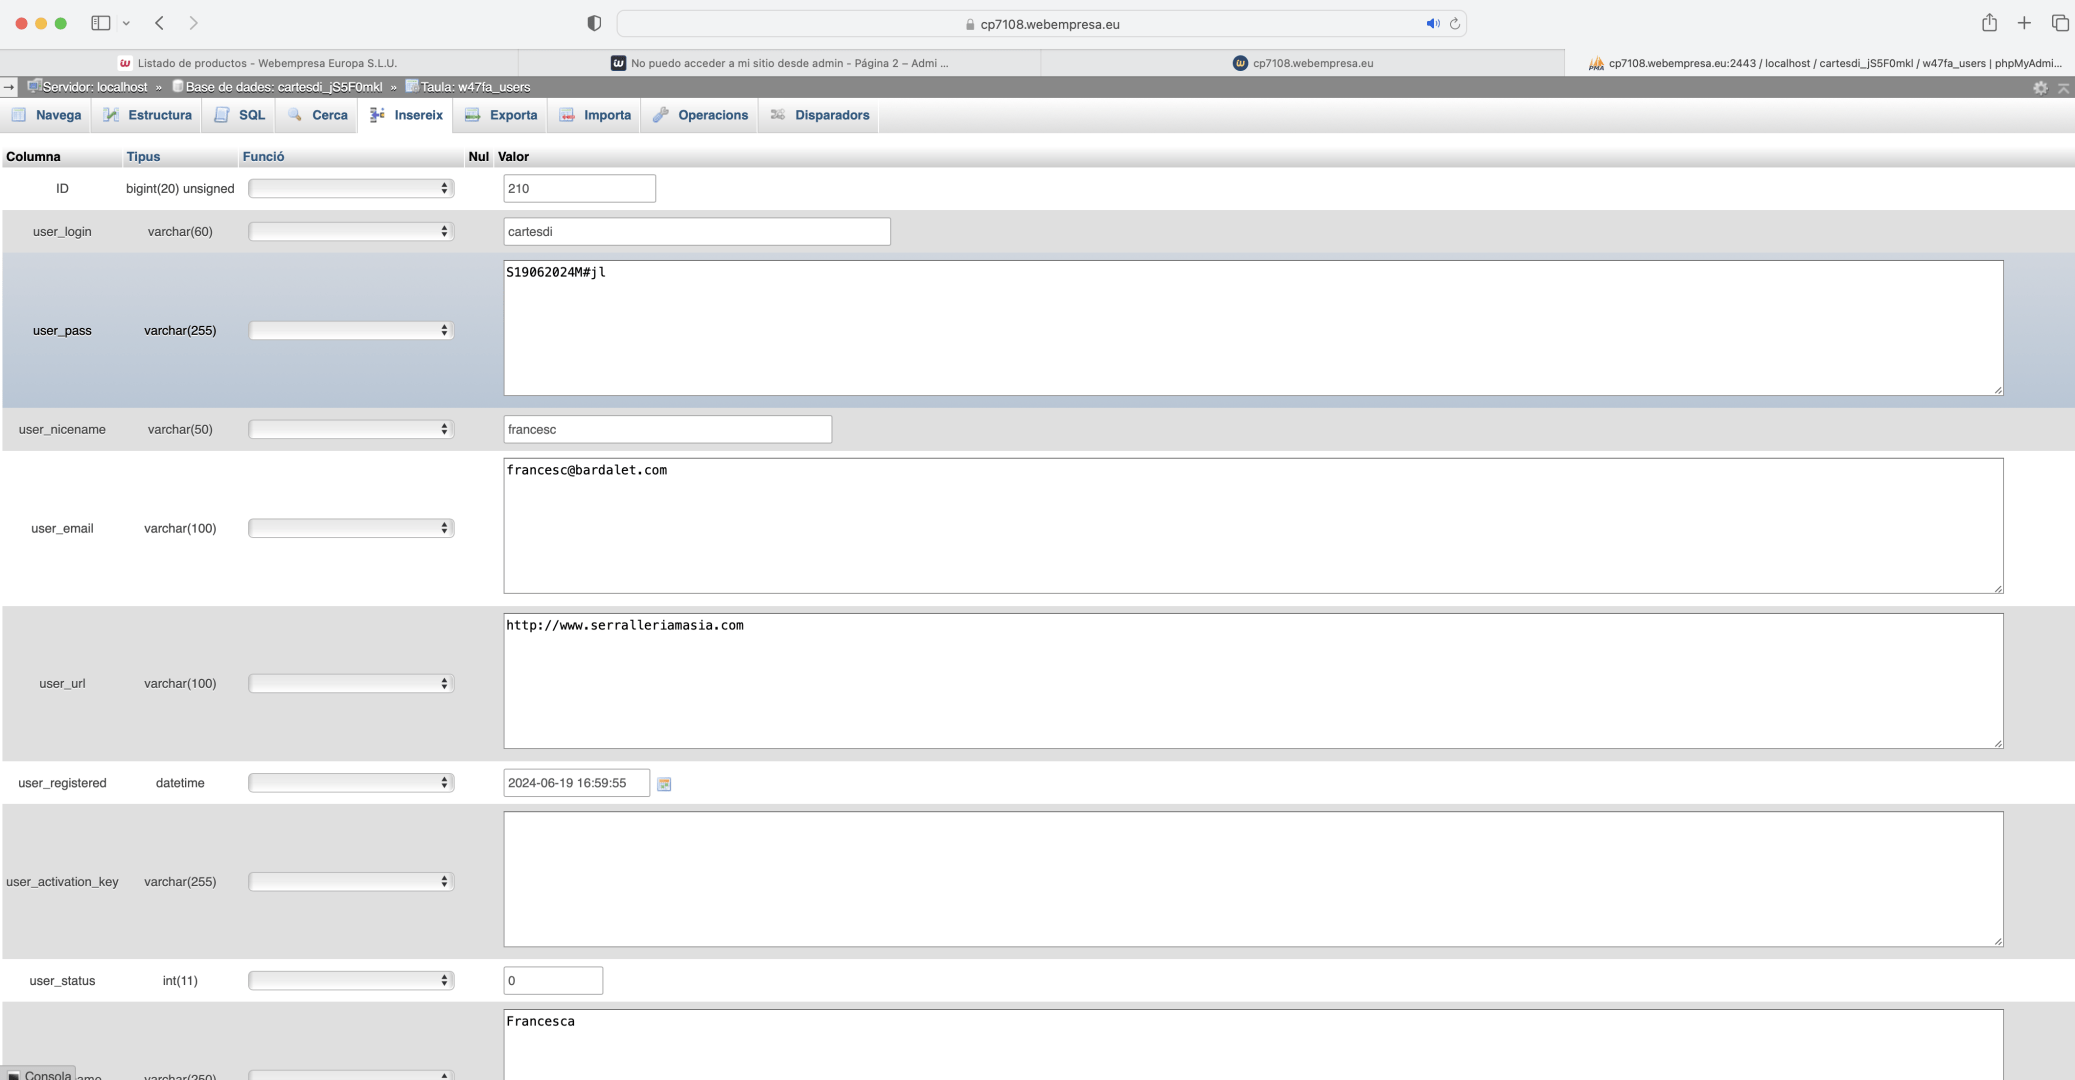This screenshot has height=1080, width=2075.
Task: Click the user_url text area
Action: click(x=1253, y=681)
